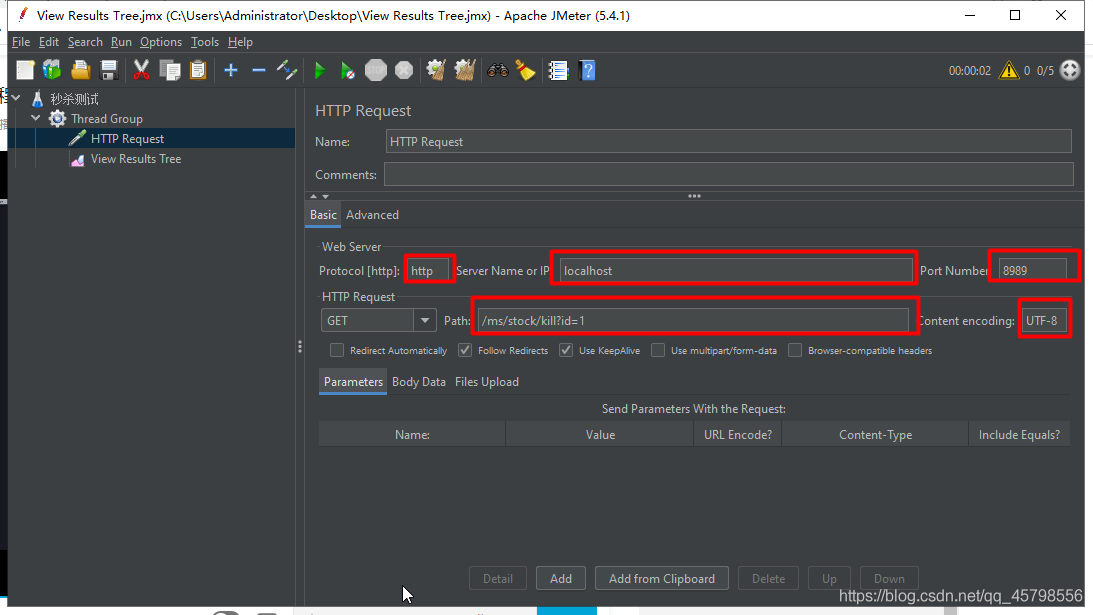
Task: Switch to the Basic tab
Action: [323, 215]
